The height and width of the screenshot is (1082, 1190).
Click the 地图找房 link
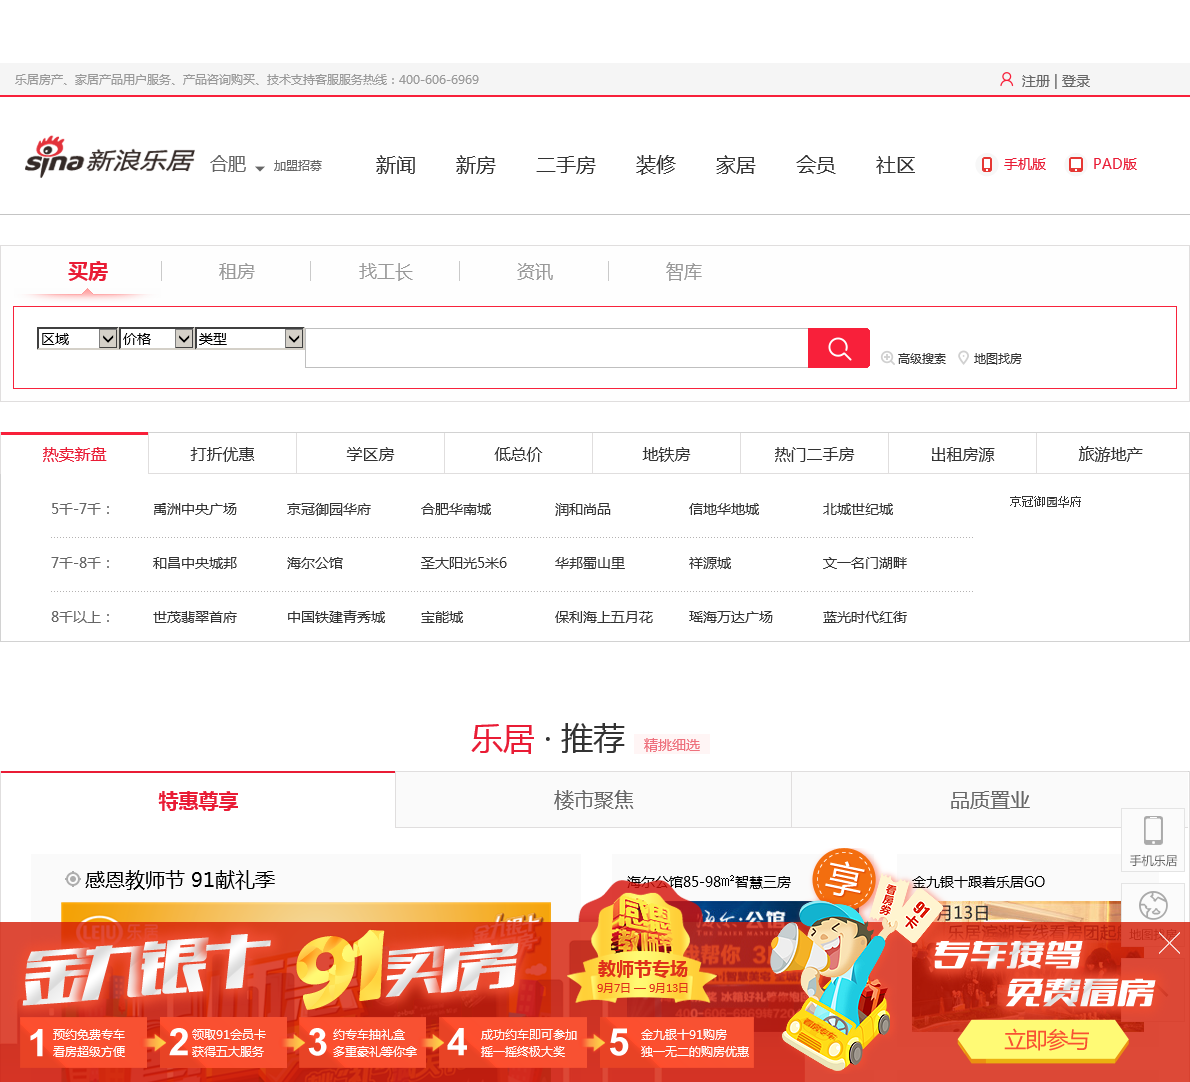[x=997, y=358]
